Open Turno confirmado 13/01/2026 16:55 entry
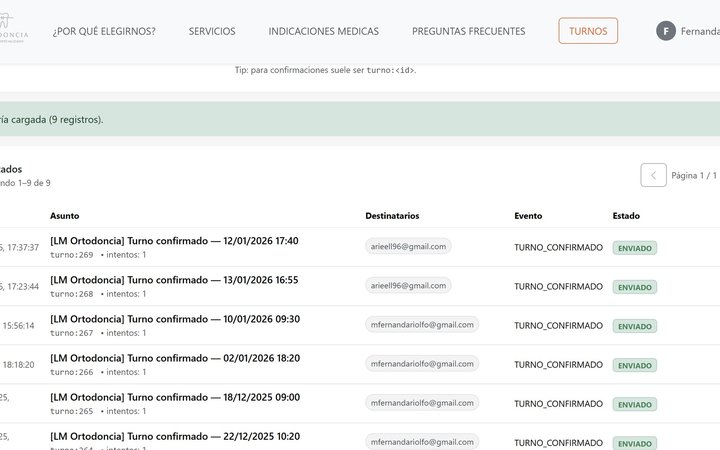This screenshot has width=720, height=450. pos(174,280)
